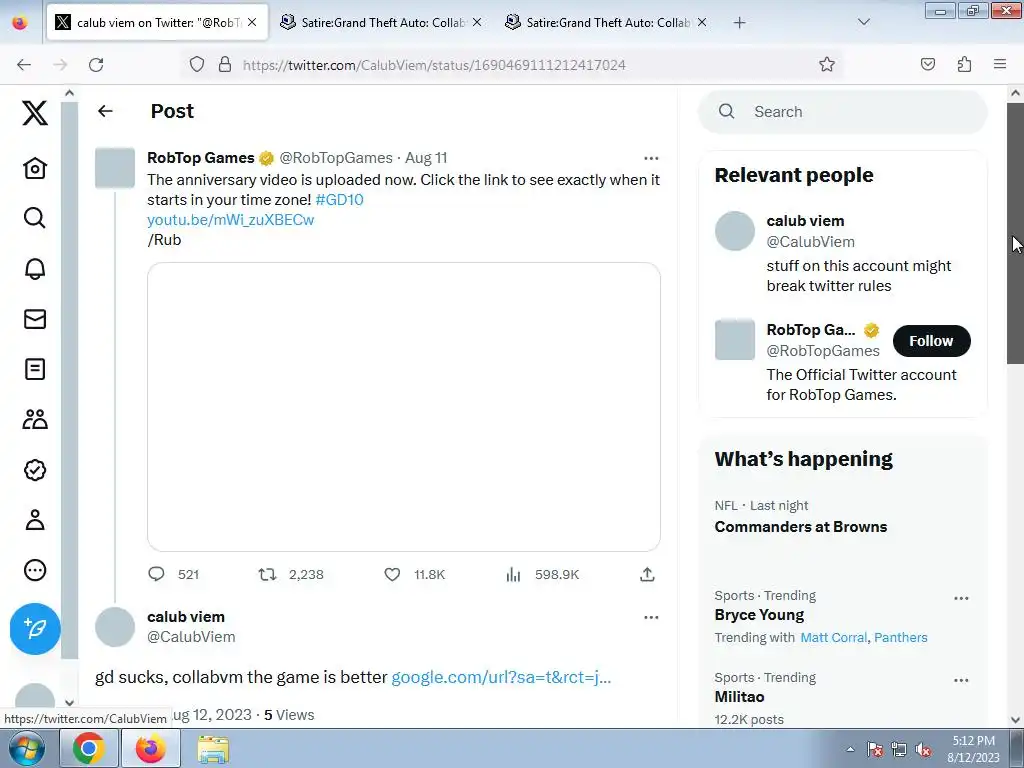The height and width of the screenshot is (768, 1024).
Task: Open the Windows Start button
Action: (27, 749)
